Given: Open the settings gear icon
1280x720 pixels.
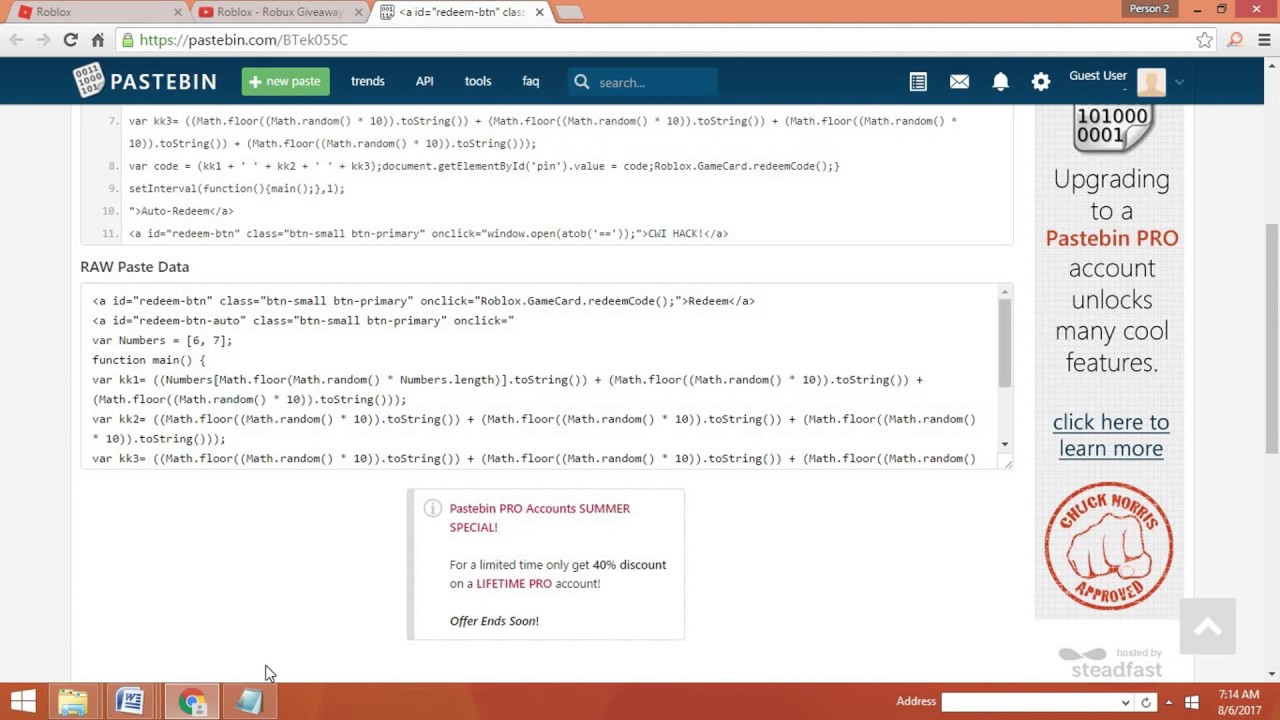Looking at the screenshot, I should coord(1041,82).
